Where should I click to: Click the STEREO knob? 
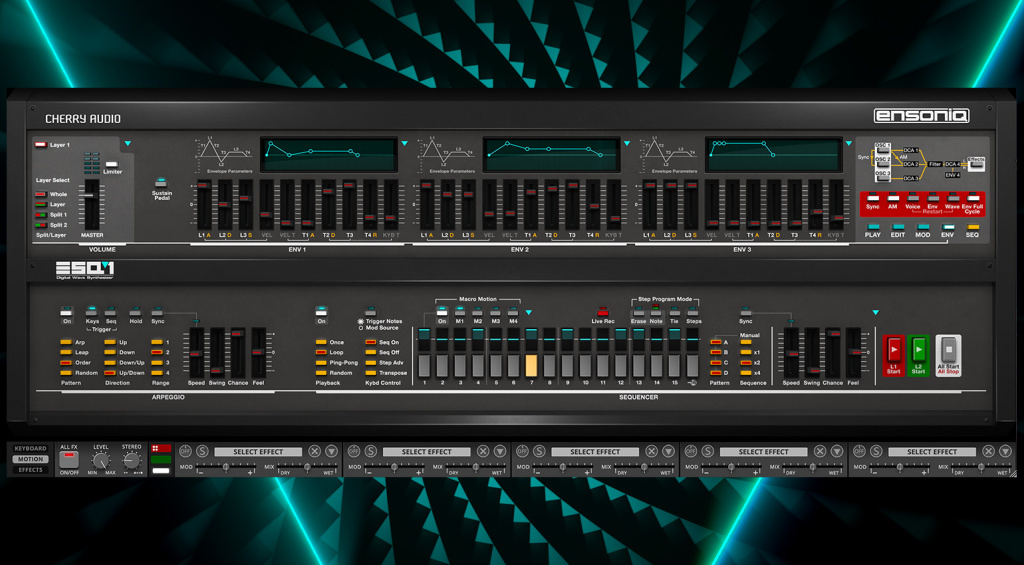point(131,461)
